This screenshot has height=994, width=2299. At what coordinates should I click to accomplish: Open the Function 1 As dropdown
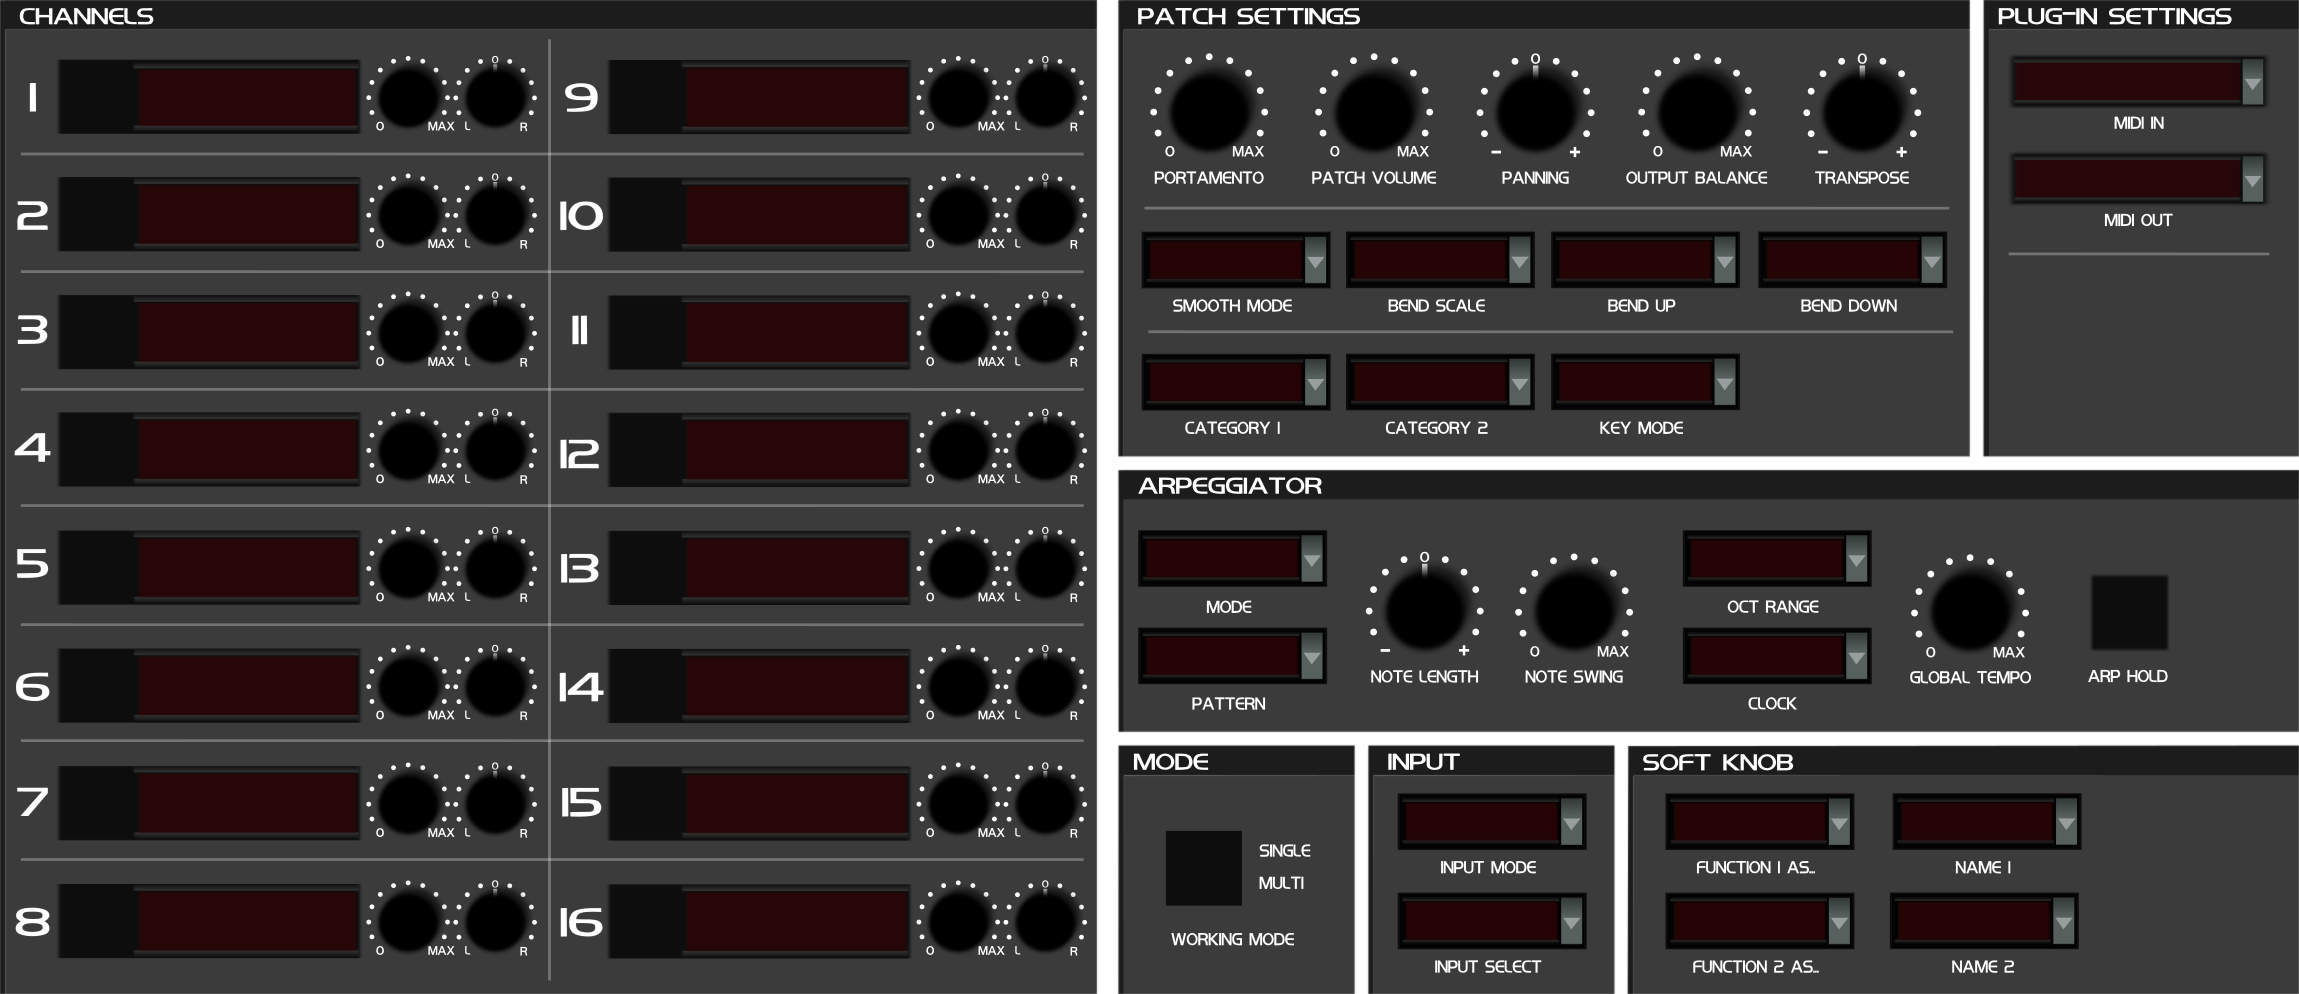point(1759,822)
